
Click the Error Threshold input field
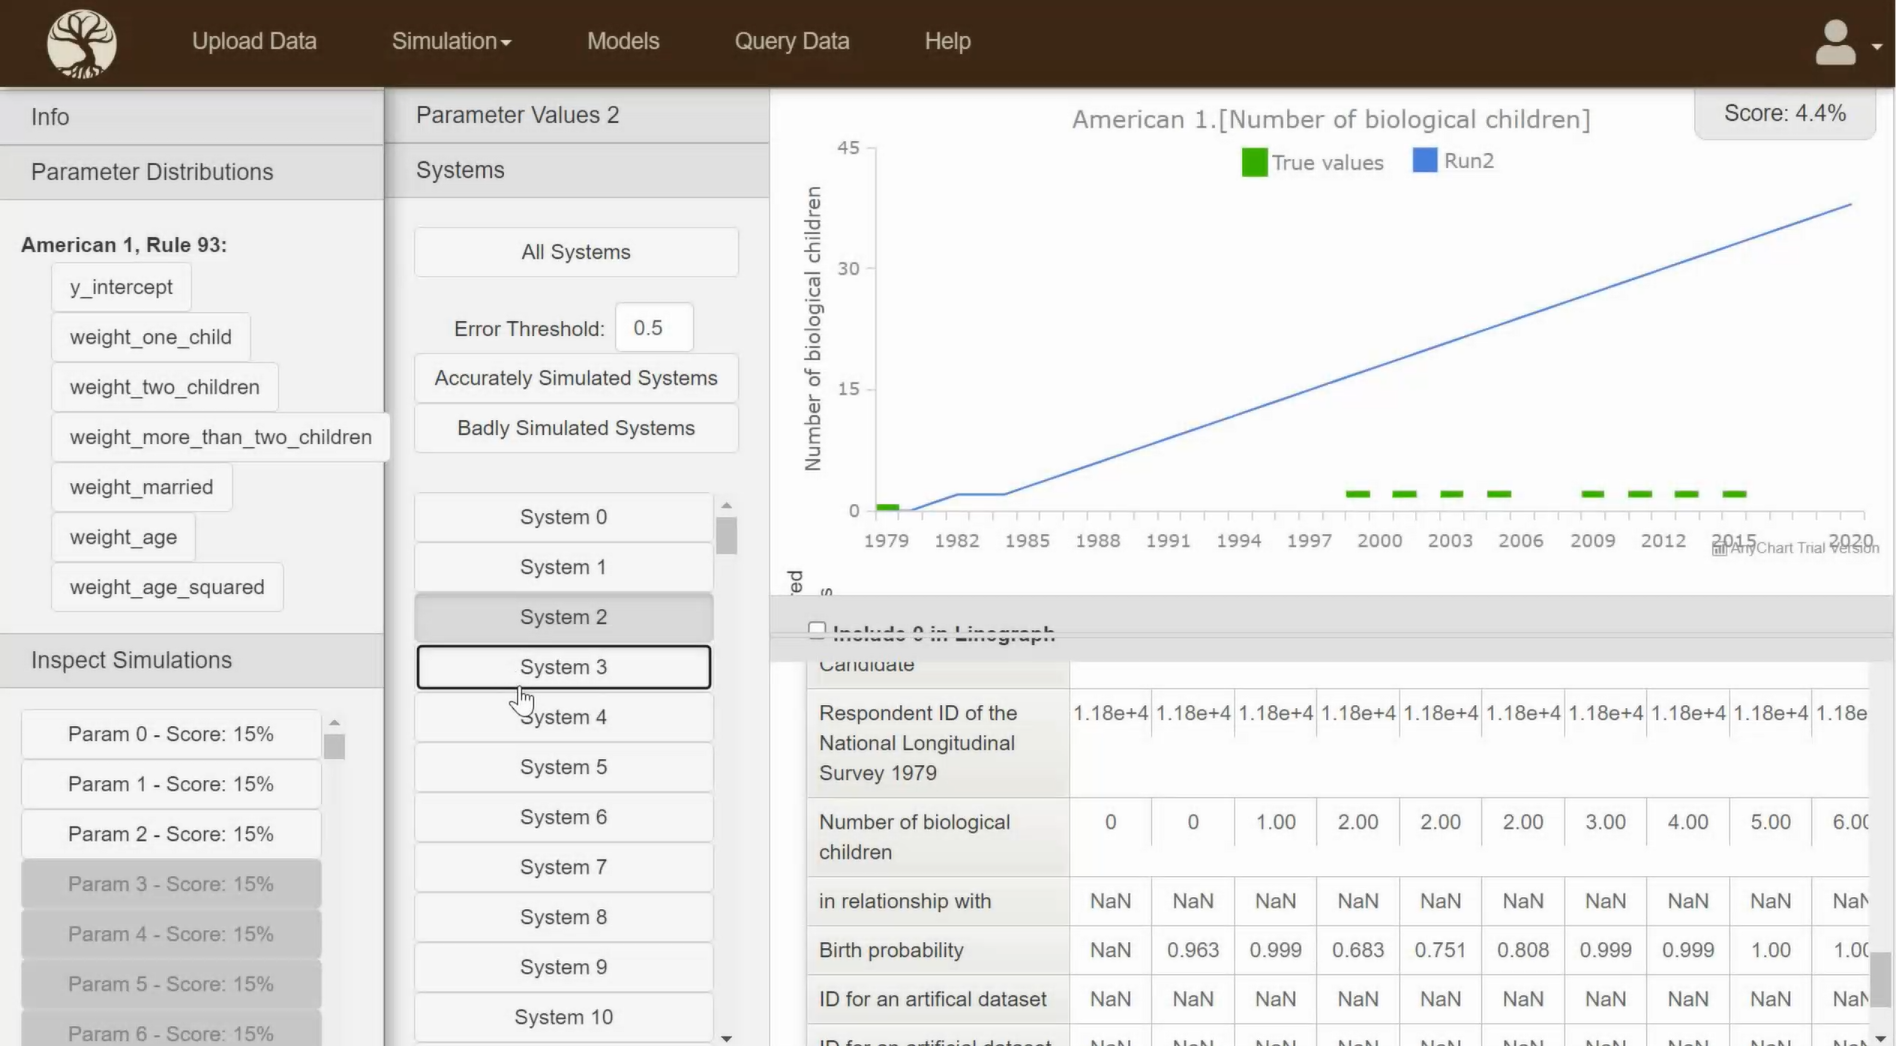click(x=654, y=328)
